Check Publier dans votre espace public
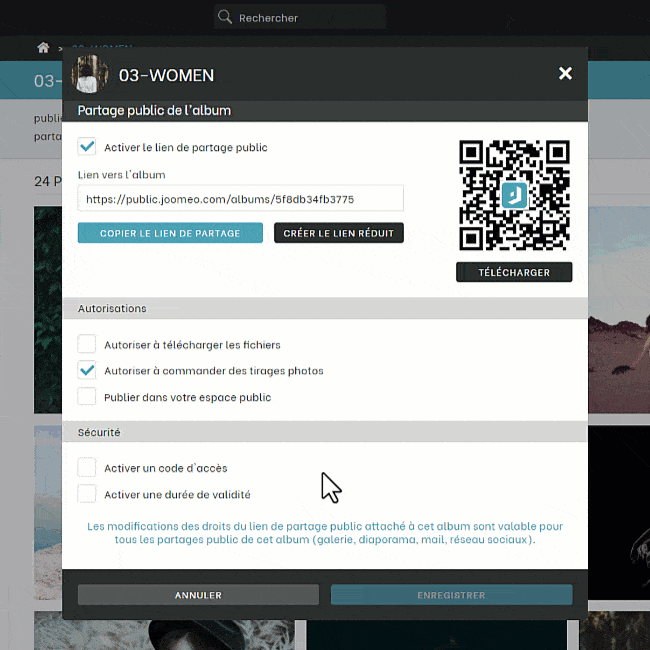 tap(87, 397)
